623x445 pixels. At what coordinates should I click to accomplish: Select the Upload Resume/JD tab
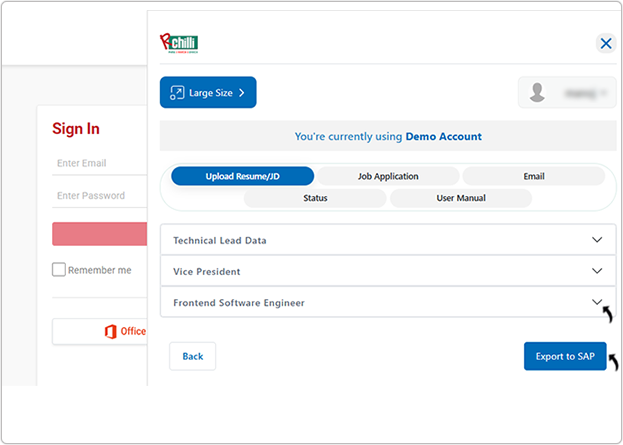point(242,176)
